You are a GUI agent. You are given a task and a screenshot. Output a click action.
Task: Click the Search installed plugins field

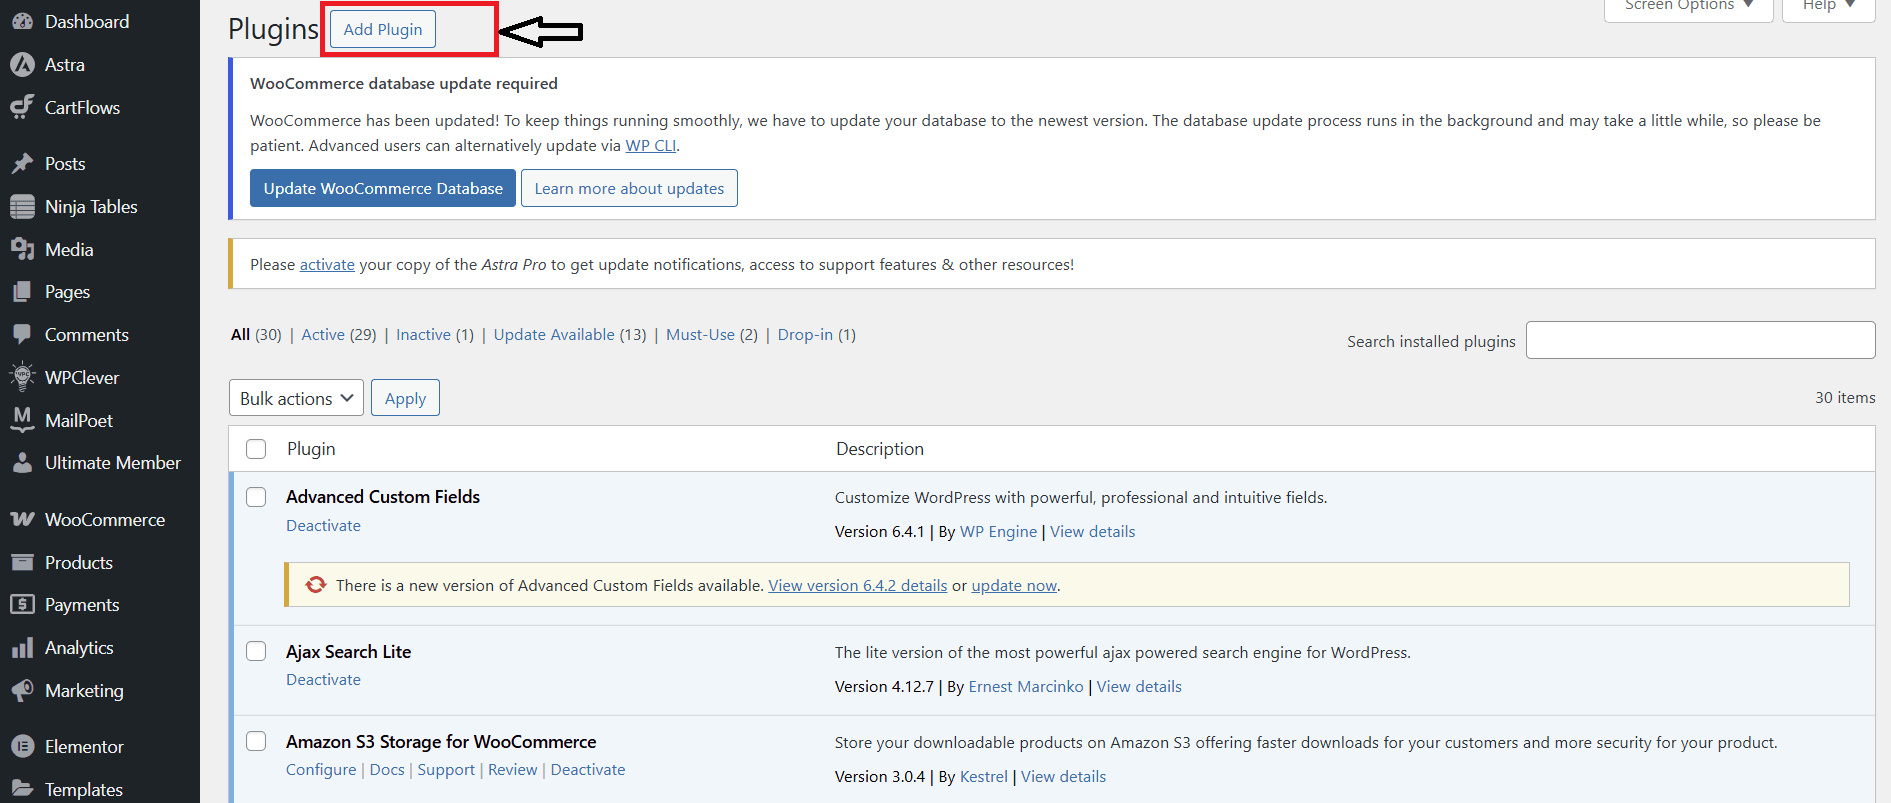pyautogui.click(x=1700, y=340)
